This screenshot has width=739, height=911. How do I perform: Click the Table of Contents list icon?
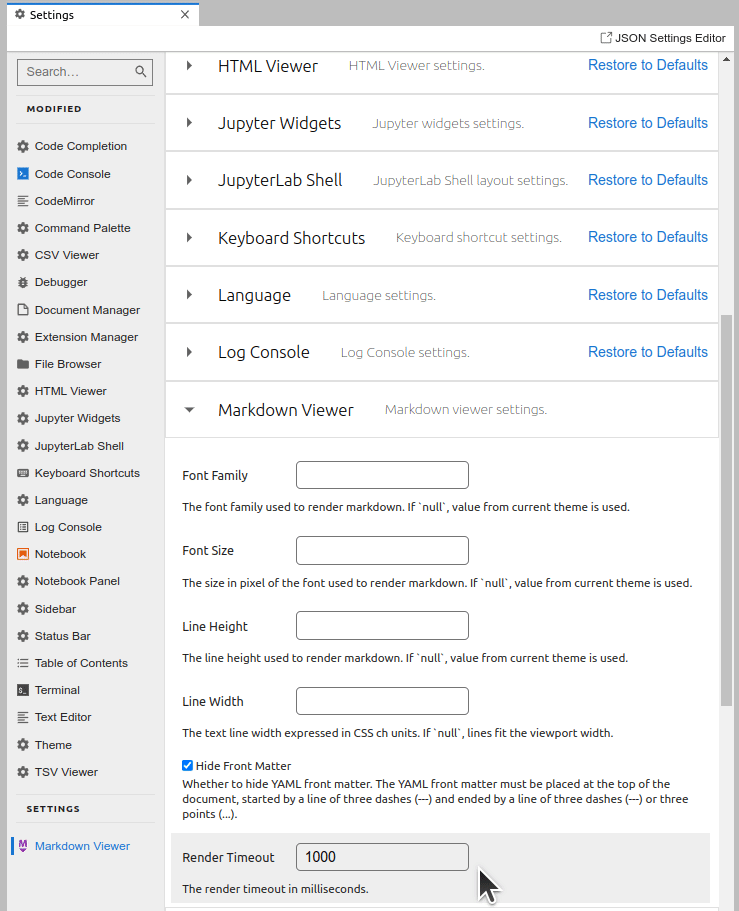22,663
